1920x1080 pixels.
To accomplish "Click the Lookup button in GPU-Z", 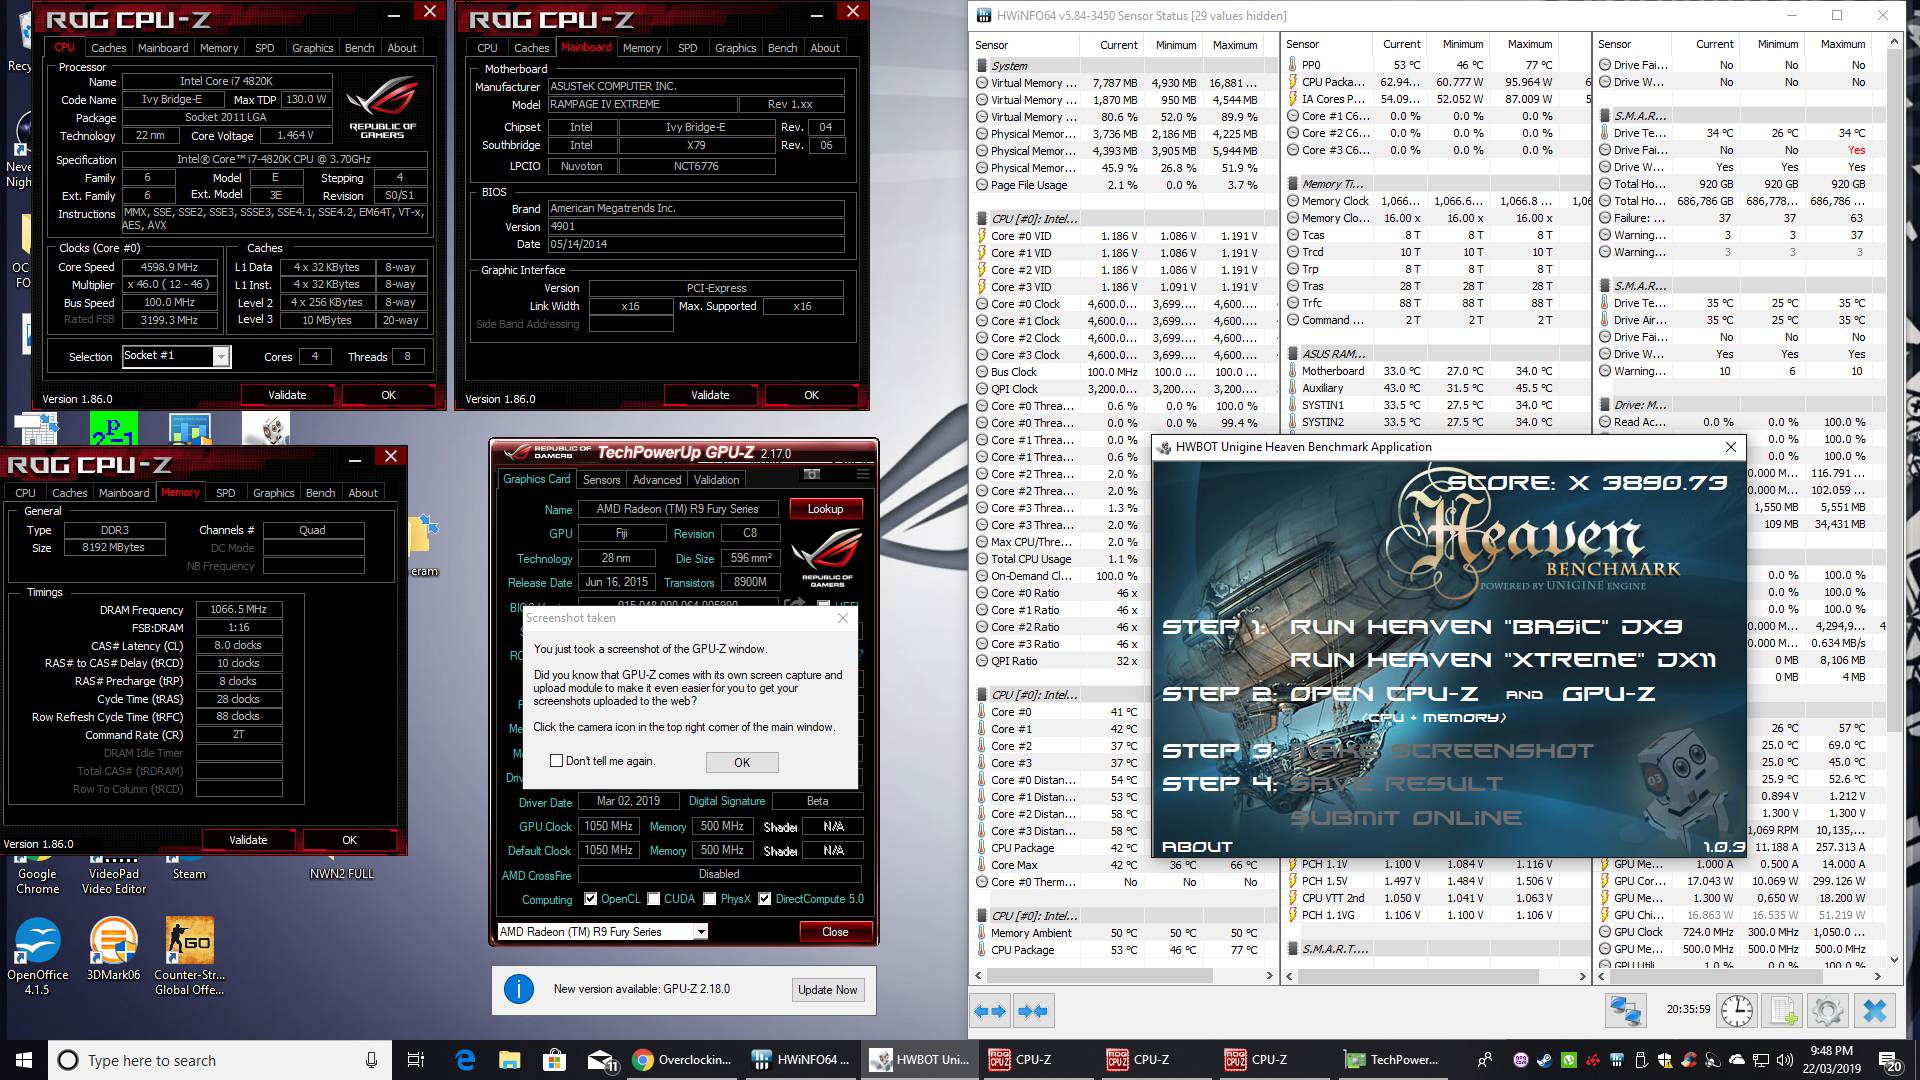I will click(x=826, y=509).
